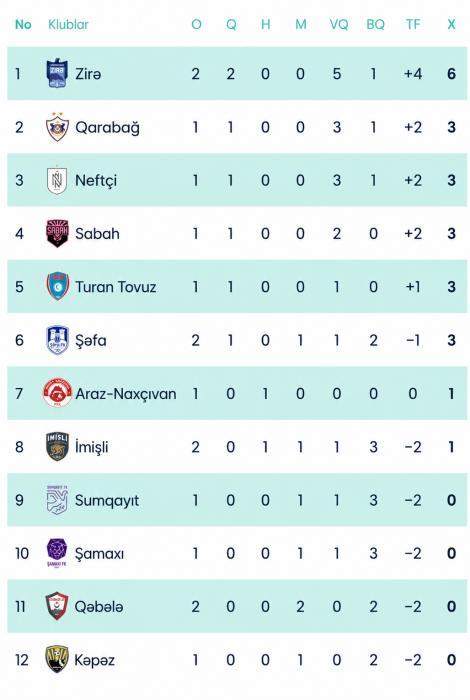The image size is (470, 700).
Task: Click the Sumqayıt club logo
Action: (57, 500)
